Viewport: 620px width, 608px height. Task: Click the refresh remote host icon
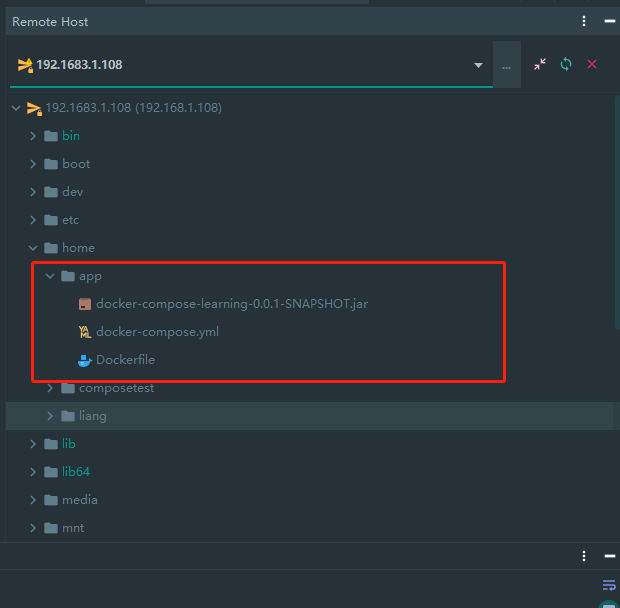pyautogui.click(x=566, y=64)
